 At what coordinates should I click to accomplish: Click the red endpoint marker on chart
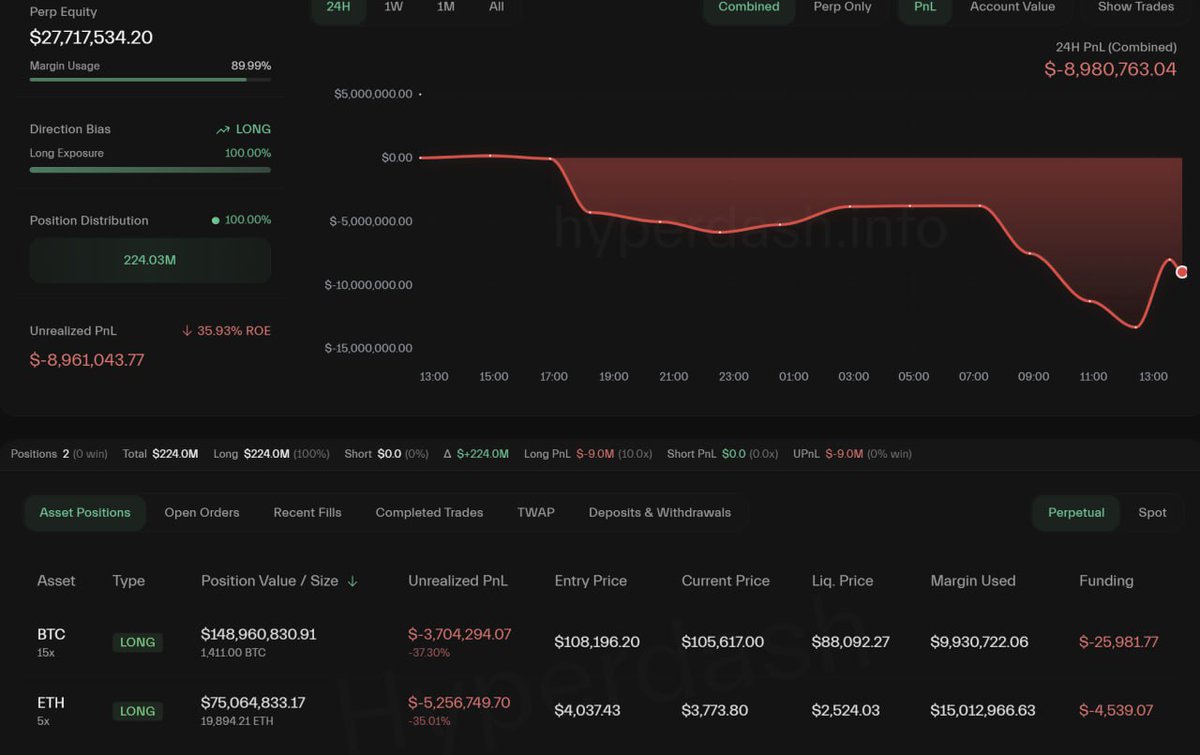tap(1182, 272)
